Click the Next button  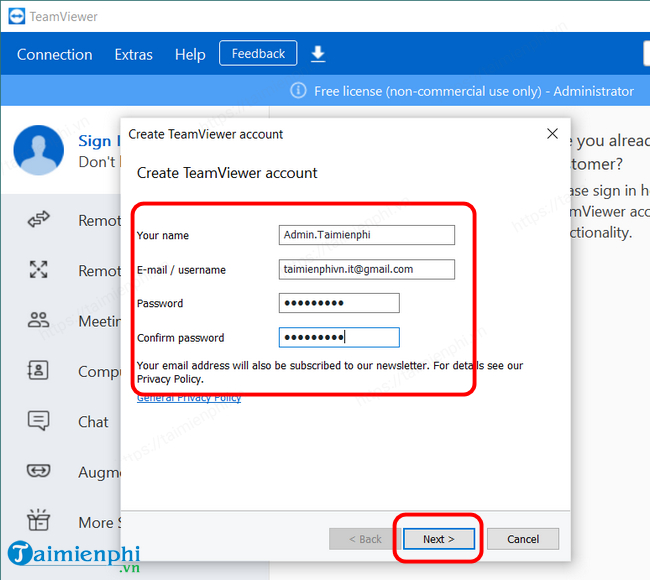coord(439,539)
